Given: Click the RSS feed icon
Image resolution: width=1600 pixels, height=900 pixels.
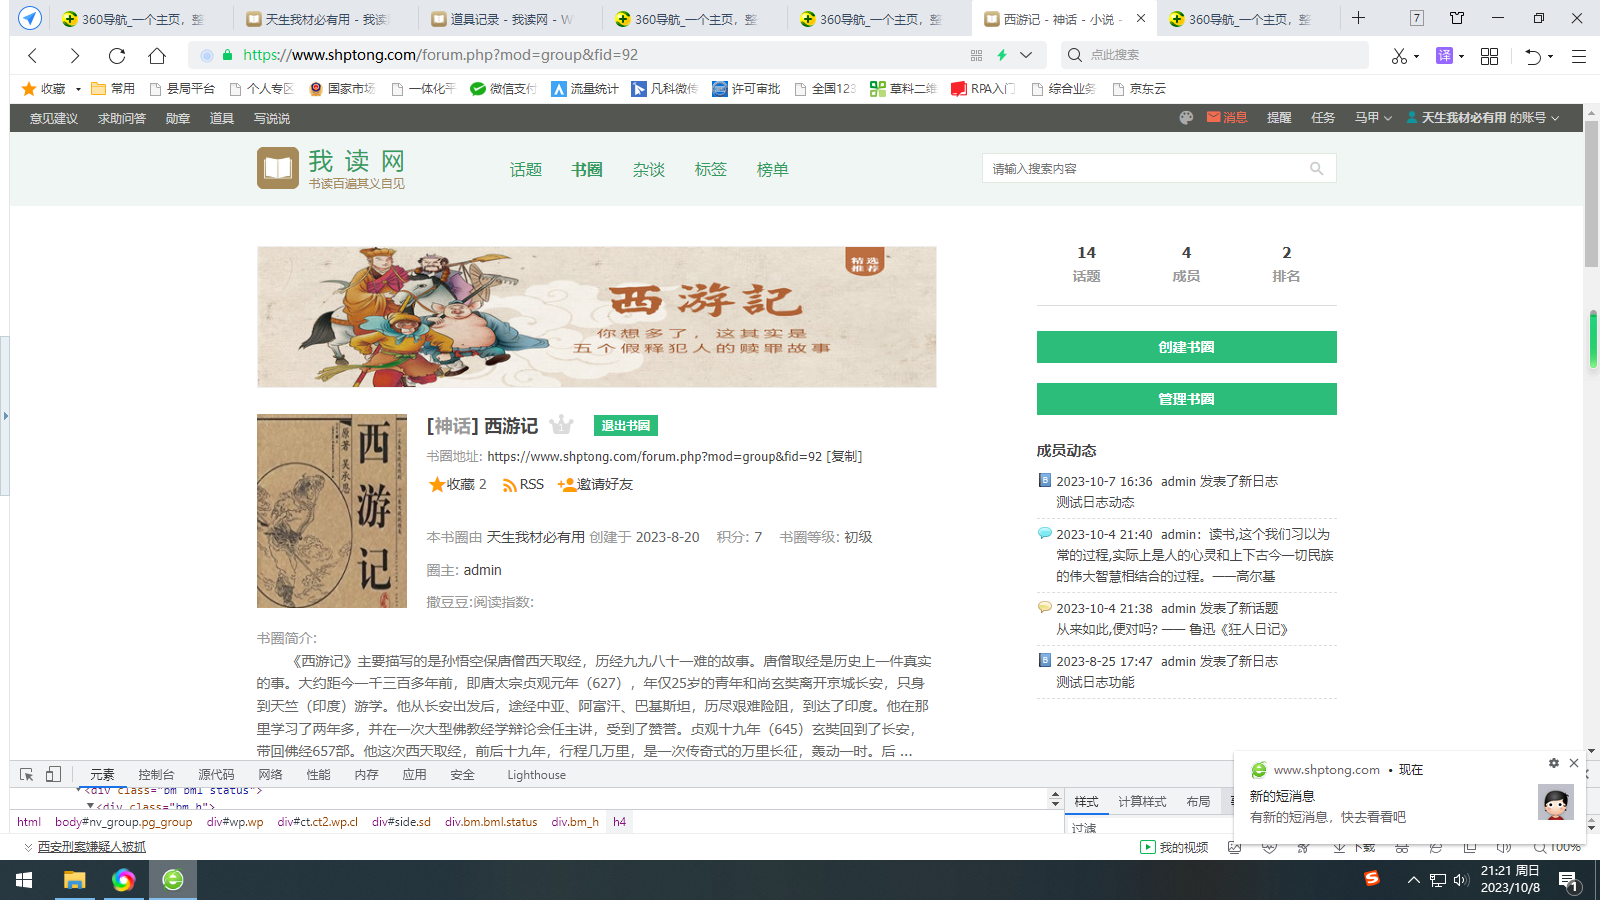Looking at the screenshot, I should pyautogui.click(x=510, y=485).
